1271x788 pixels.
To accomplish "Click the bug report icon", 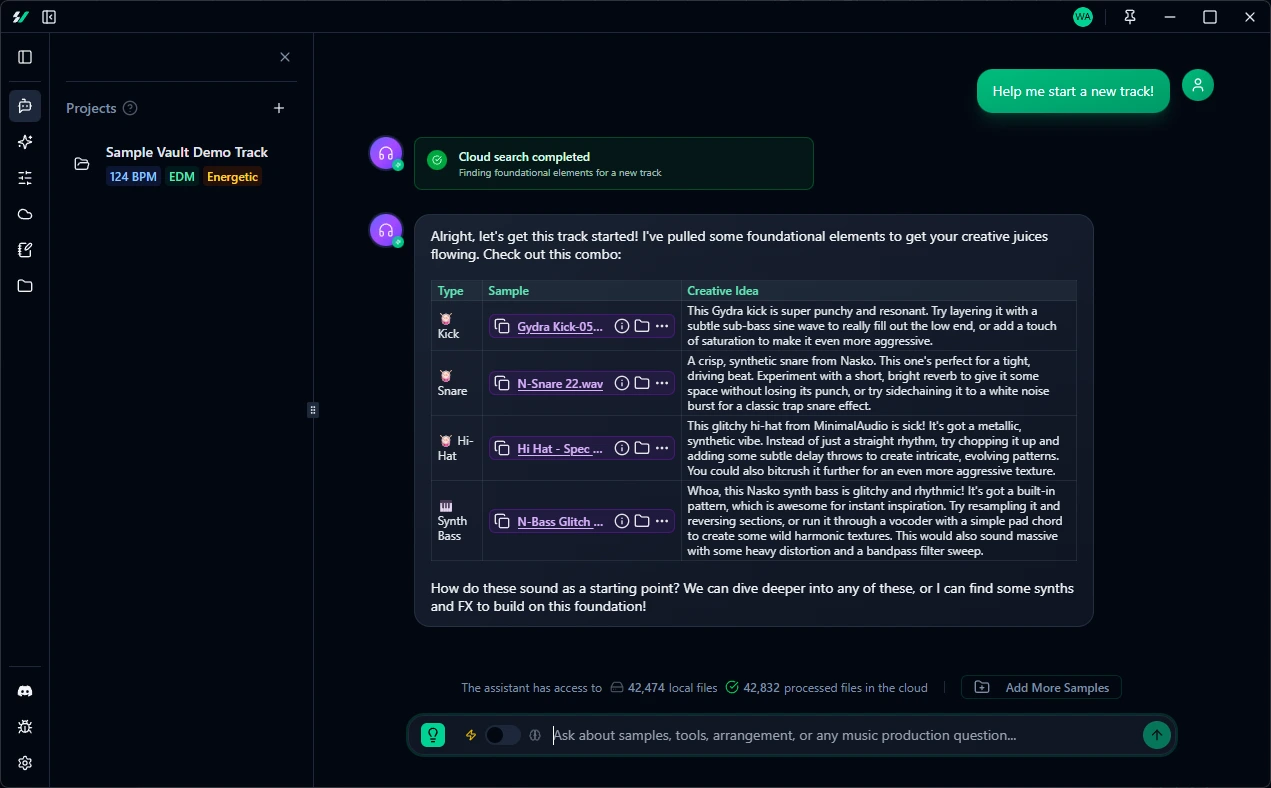I will click(x=25, y=727).
